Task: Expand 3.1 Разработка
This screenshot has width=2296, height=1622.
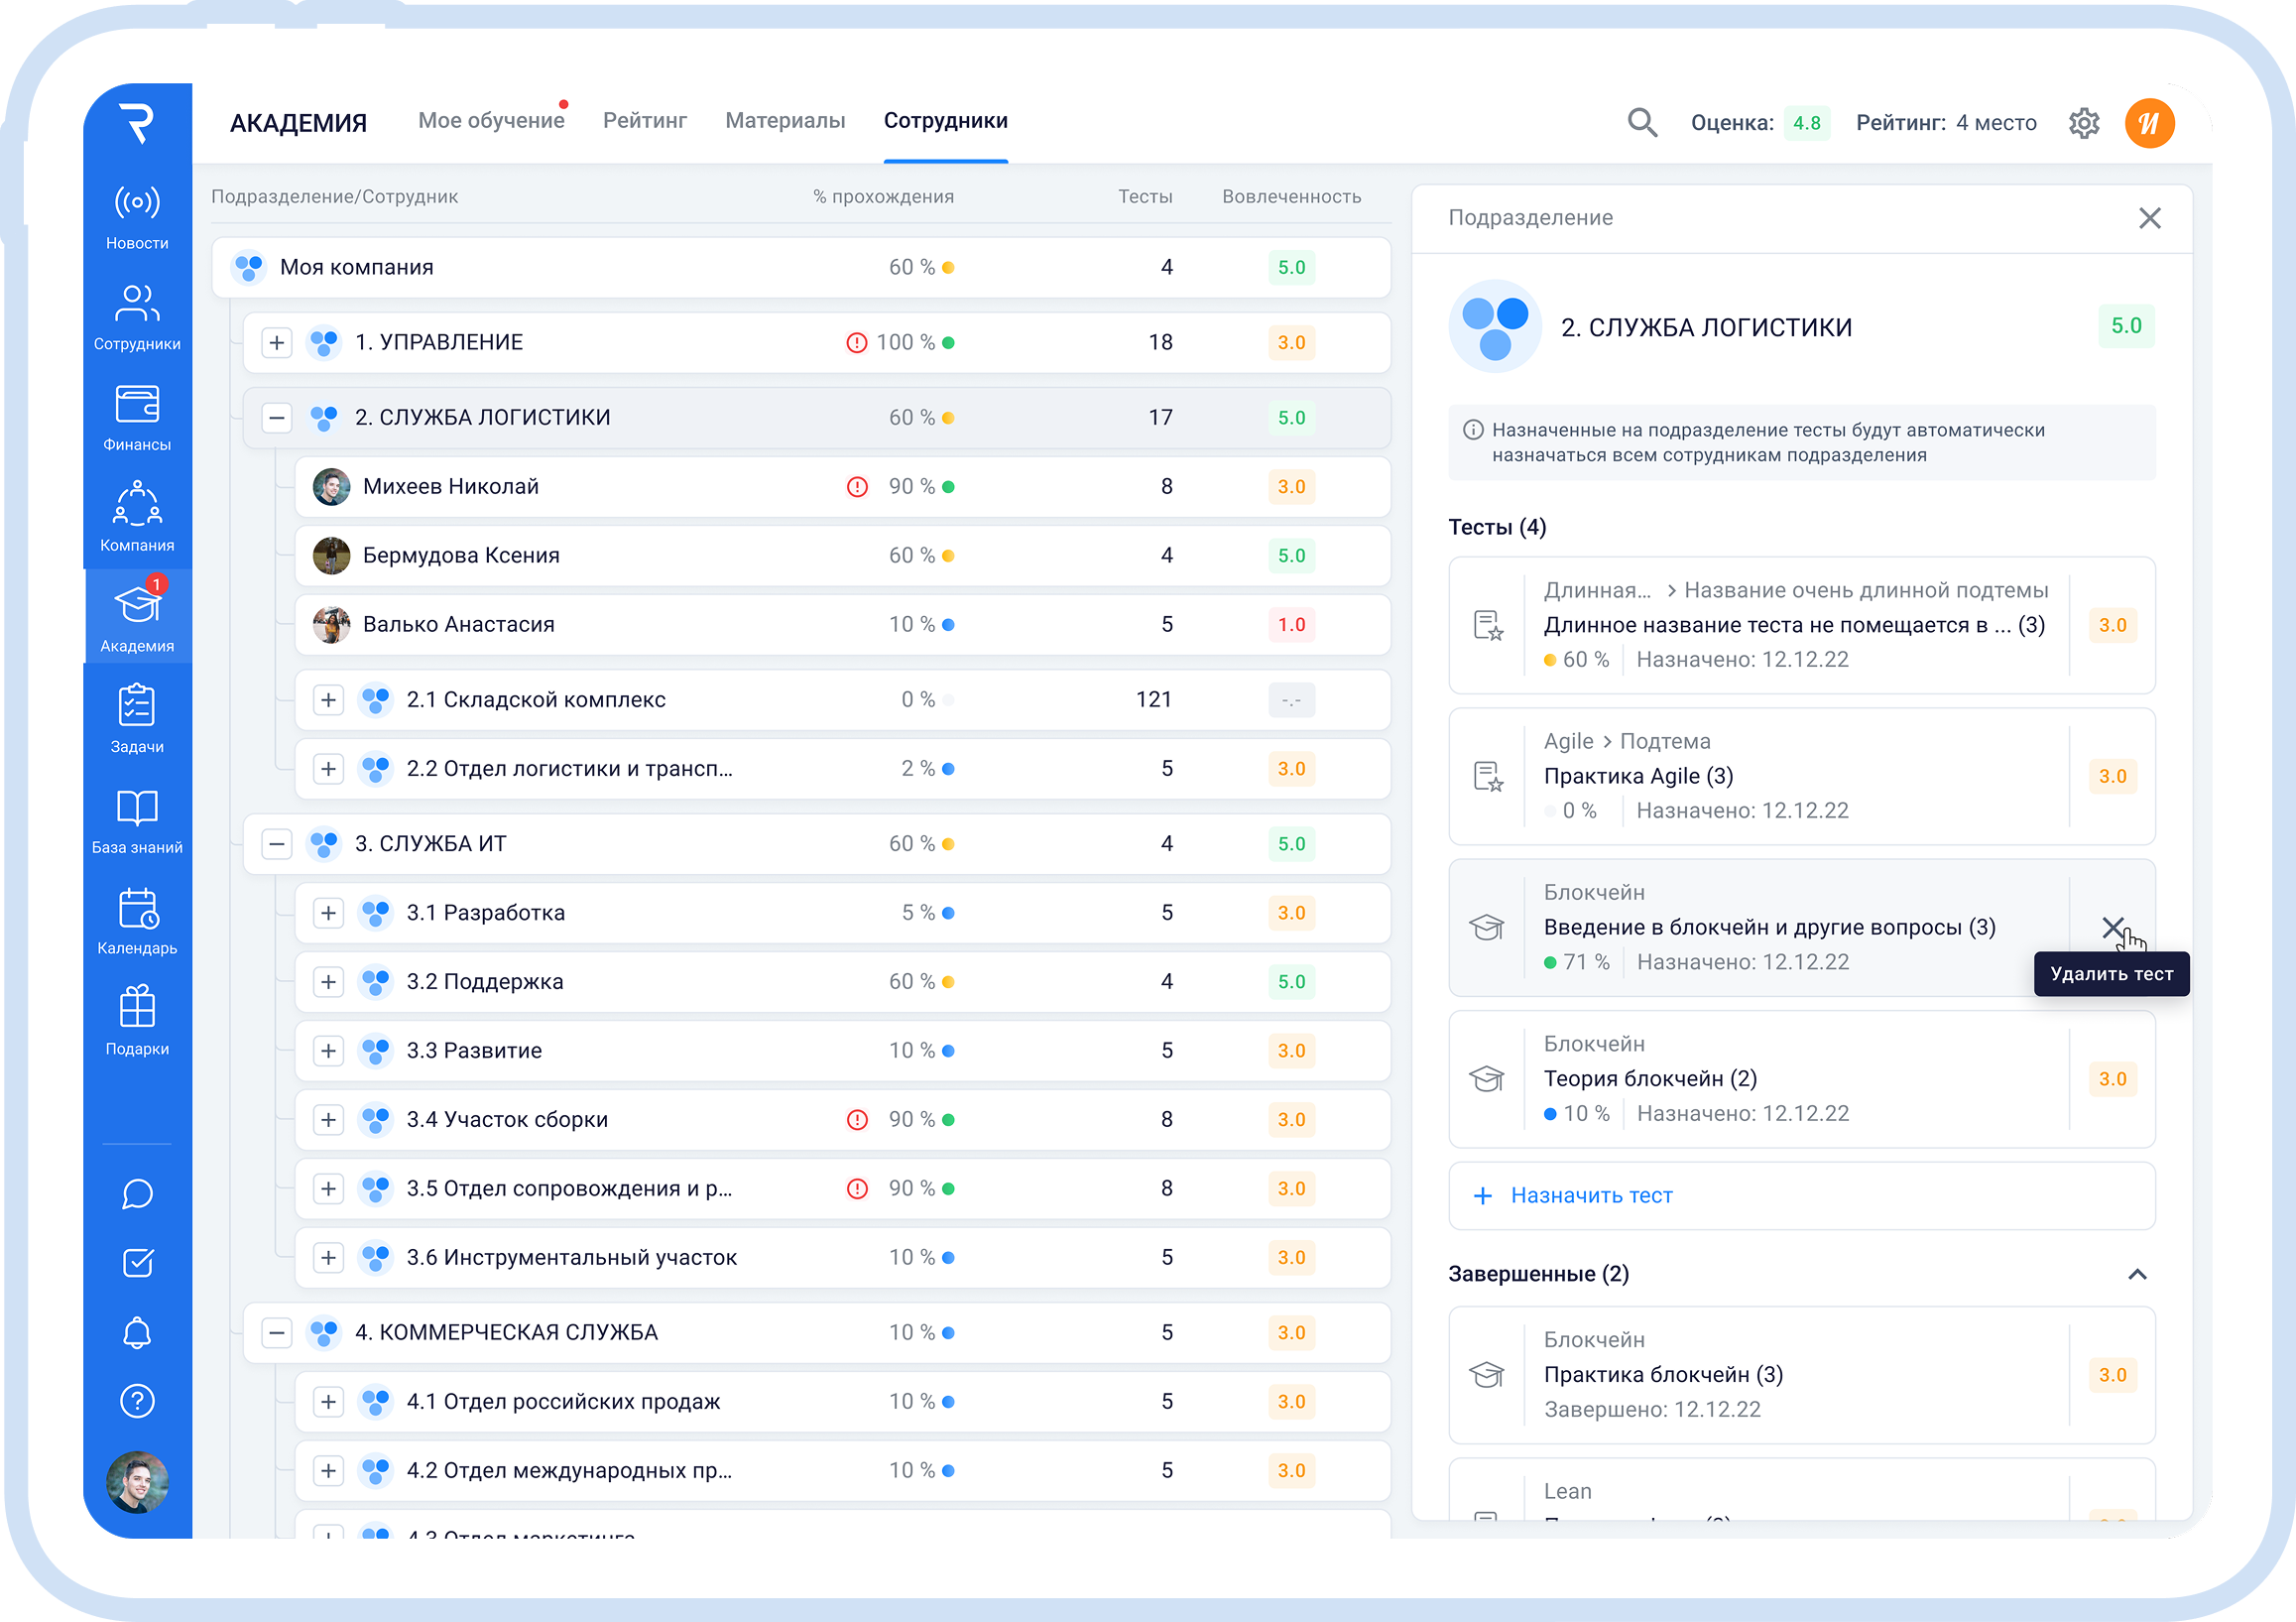Action: (x=328, y=913)
